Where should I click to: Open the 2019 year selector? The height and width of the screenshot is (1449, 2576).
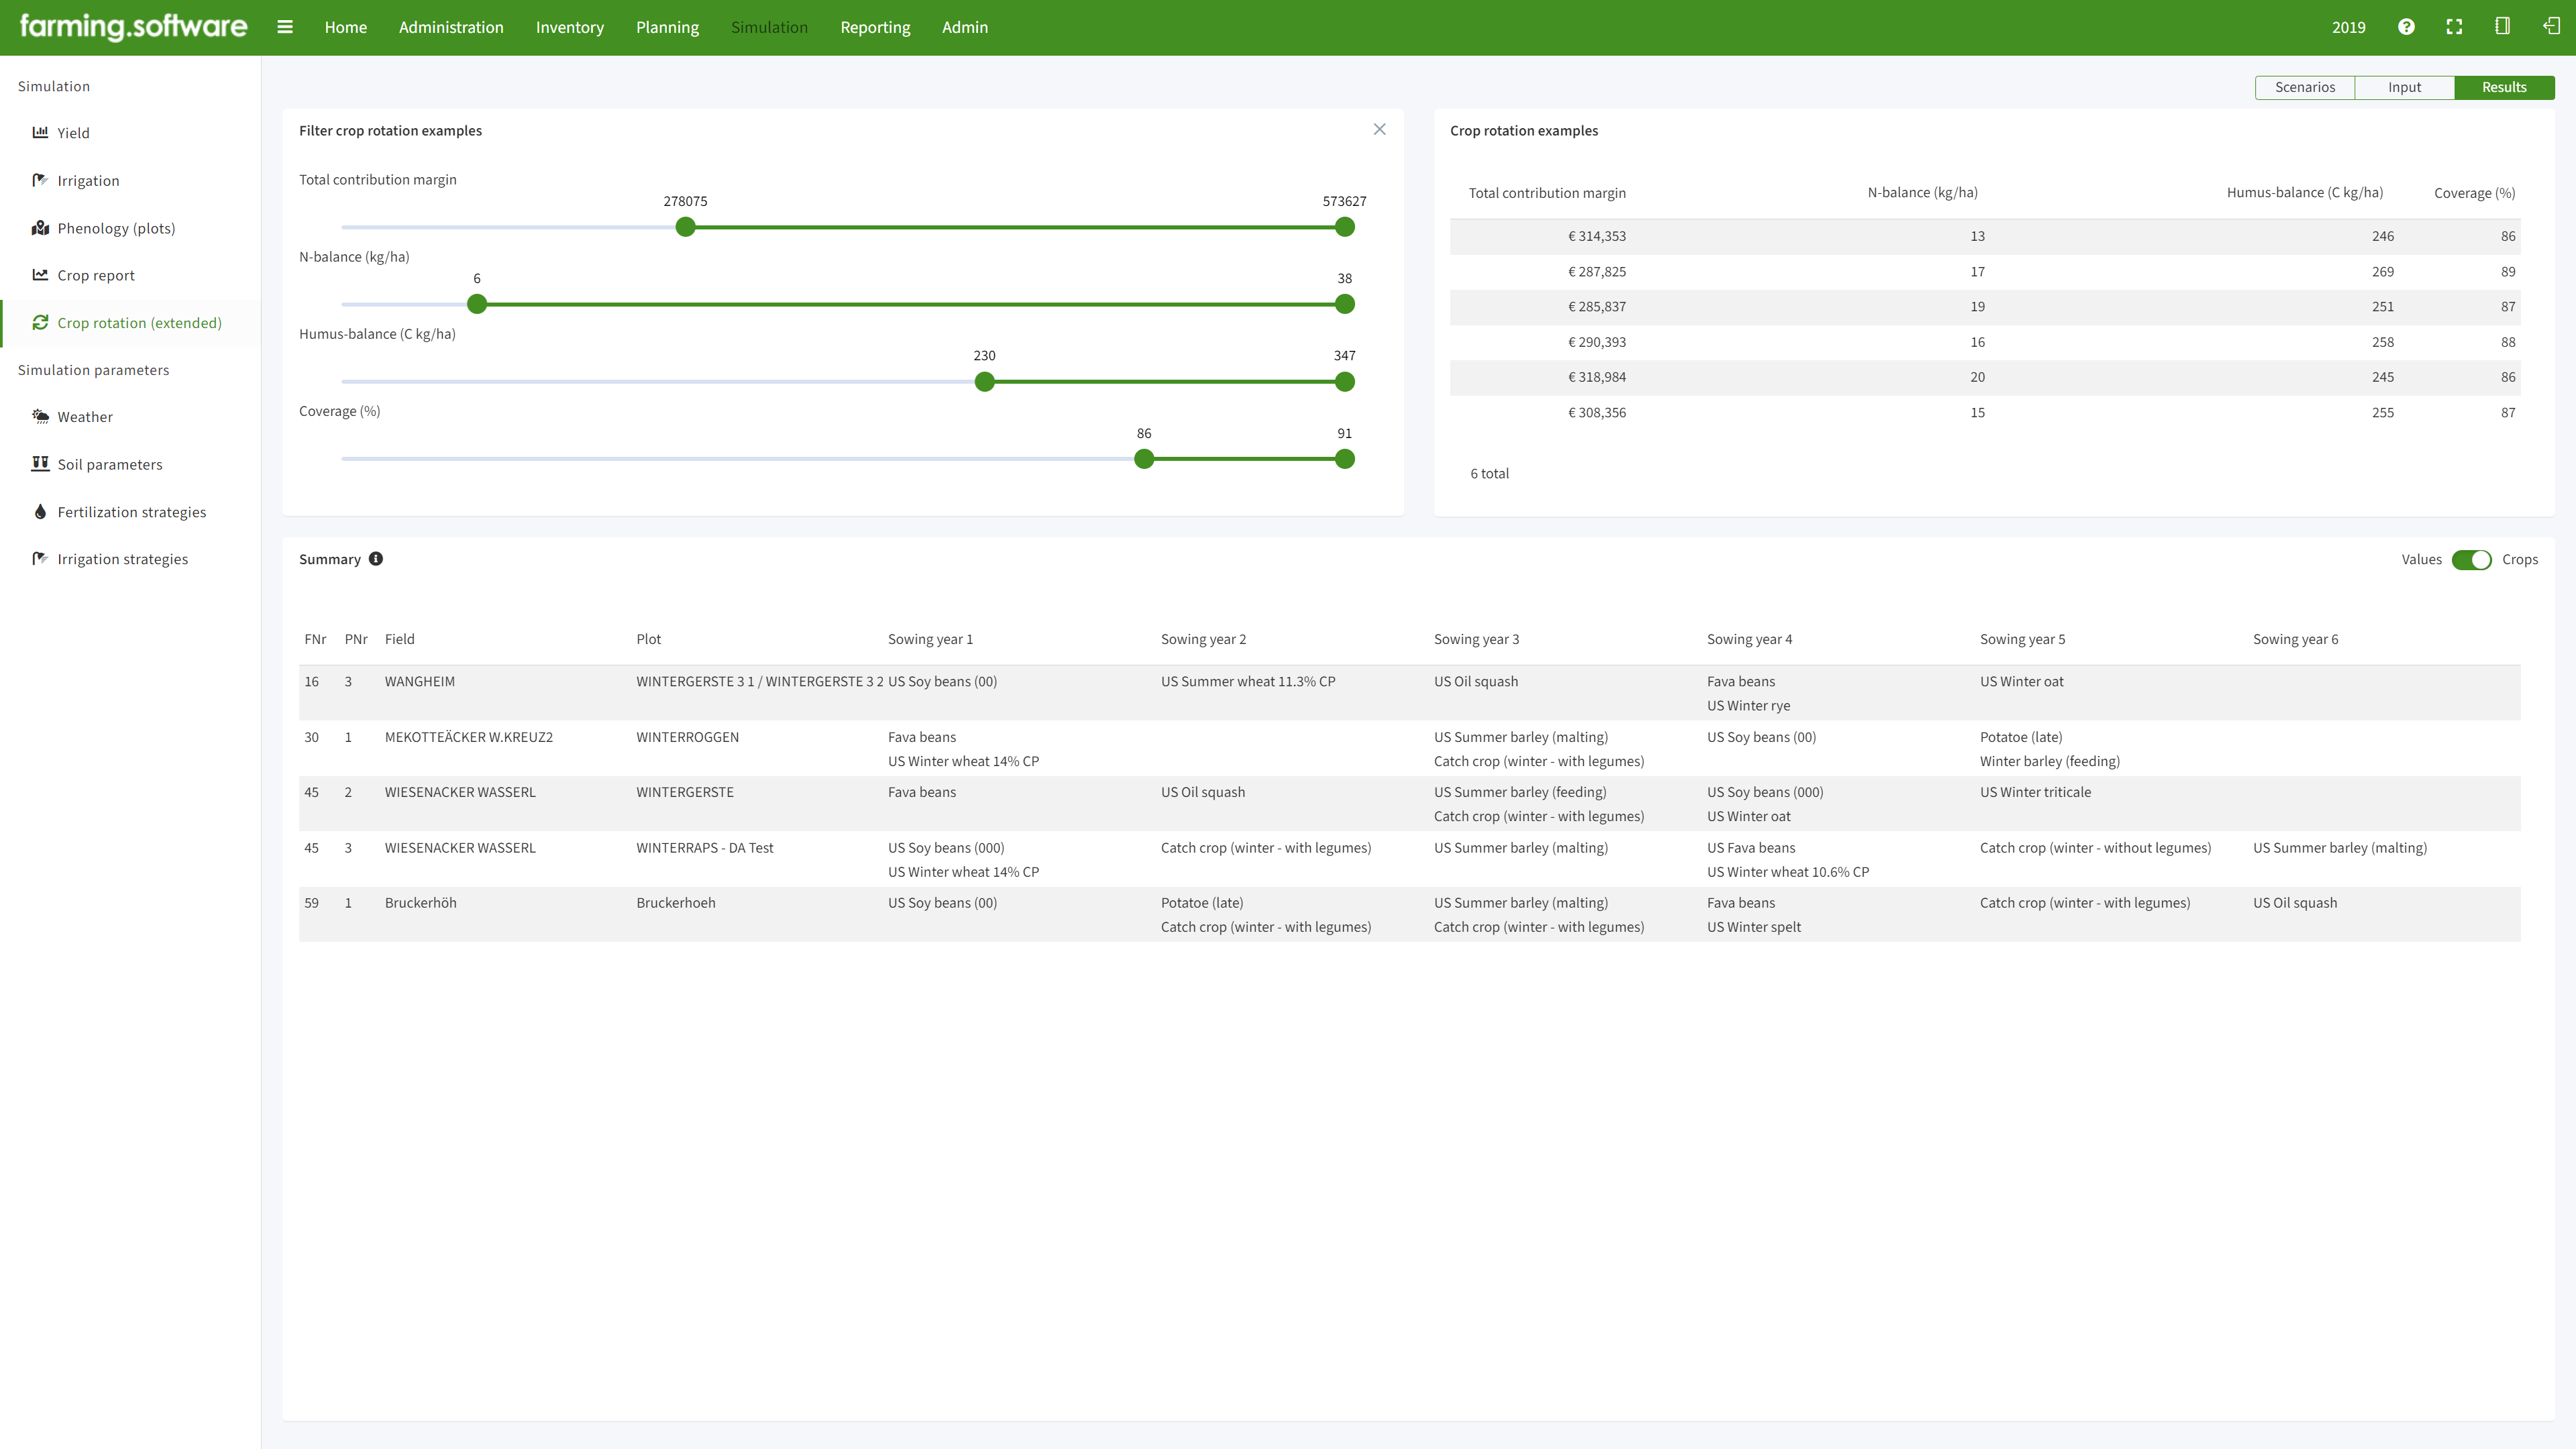pos(2348,27)
